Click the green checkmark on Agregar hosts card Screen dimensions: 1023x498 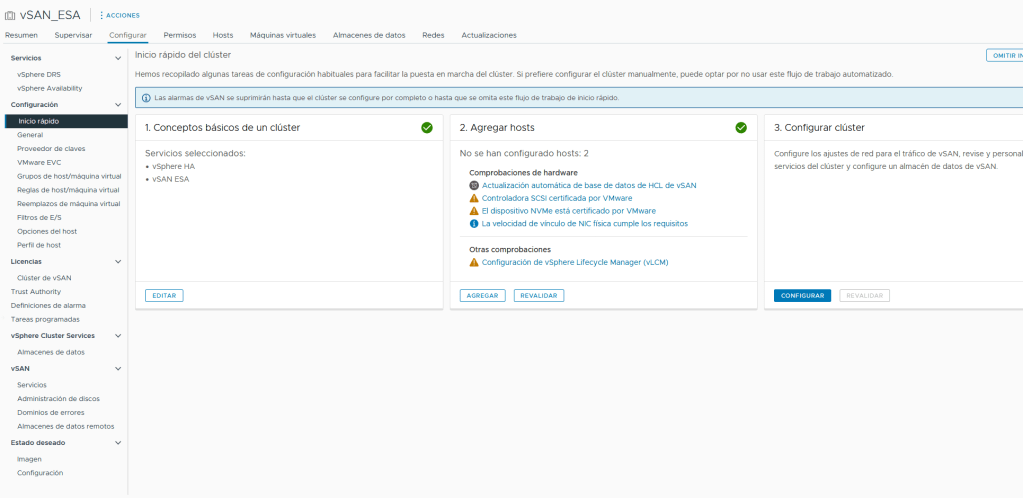(x=741, y=128)
